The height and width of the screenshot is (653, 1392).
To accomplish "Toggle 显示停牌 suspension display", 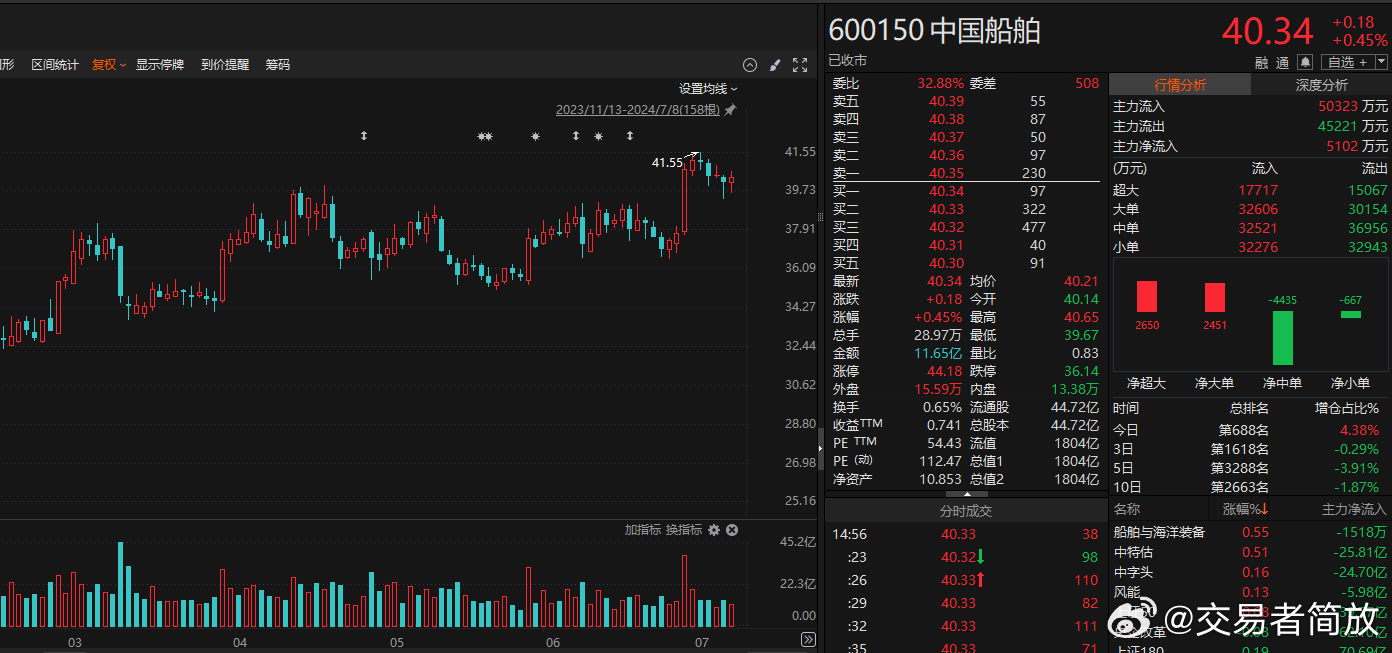I will click(x=160, y=65).
